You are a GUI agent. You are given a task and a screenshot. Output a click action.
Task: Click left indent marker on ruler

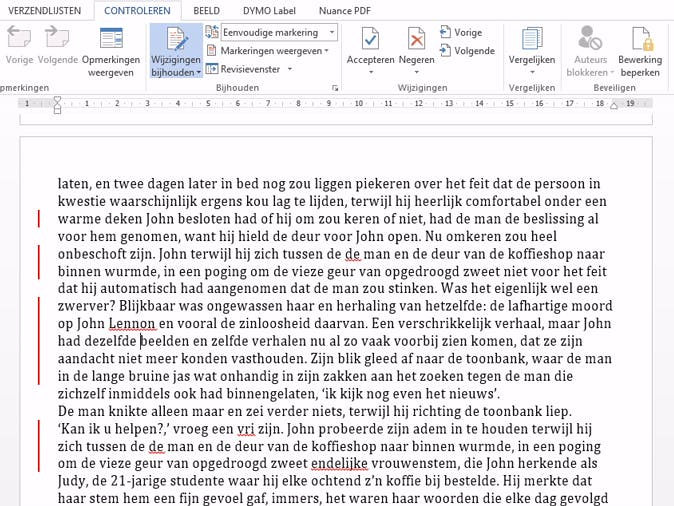pyautogui.click(x=57, y=105)
